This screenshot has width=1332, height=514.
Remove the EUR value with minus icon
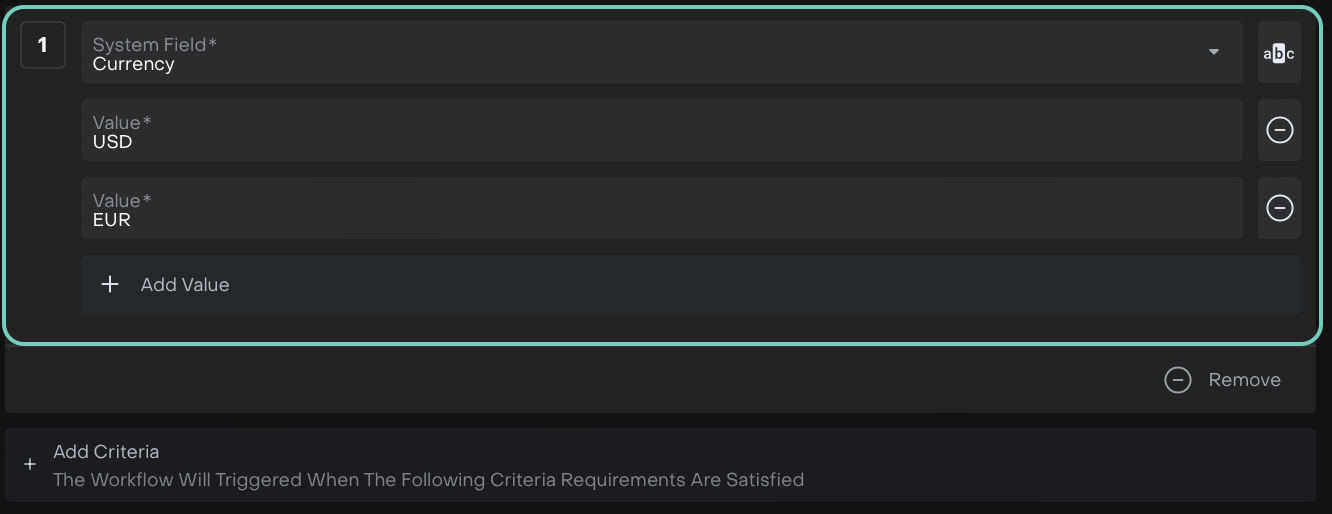[1279, 208]
